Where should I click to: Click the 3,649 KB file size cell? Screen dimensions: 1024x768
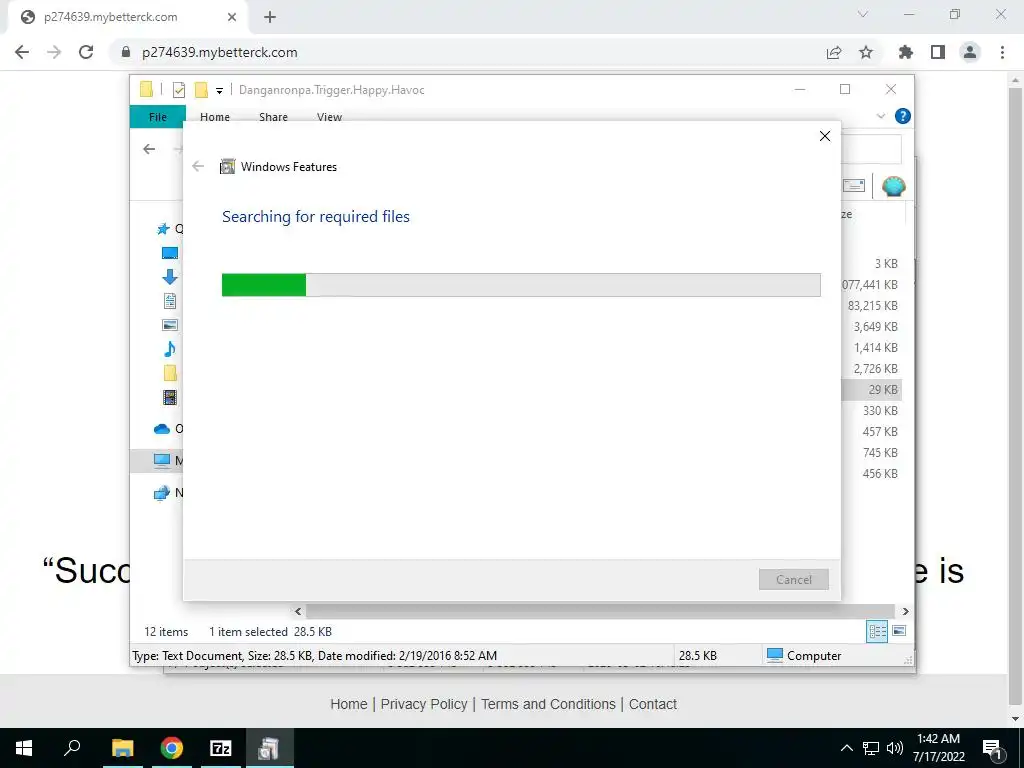(x=876, y=327)
